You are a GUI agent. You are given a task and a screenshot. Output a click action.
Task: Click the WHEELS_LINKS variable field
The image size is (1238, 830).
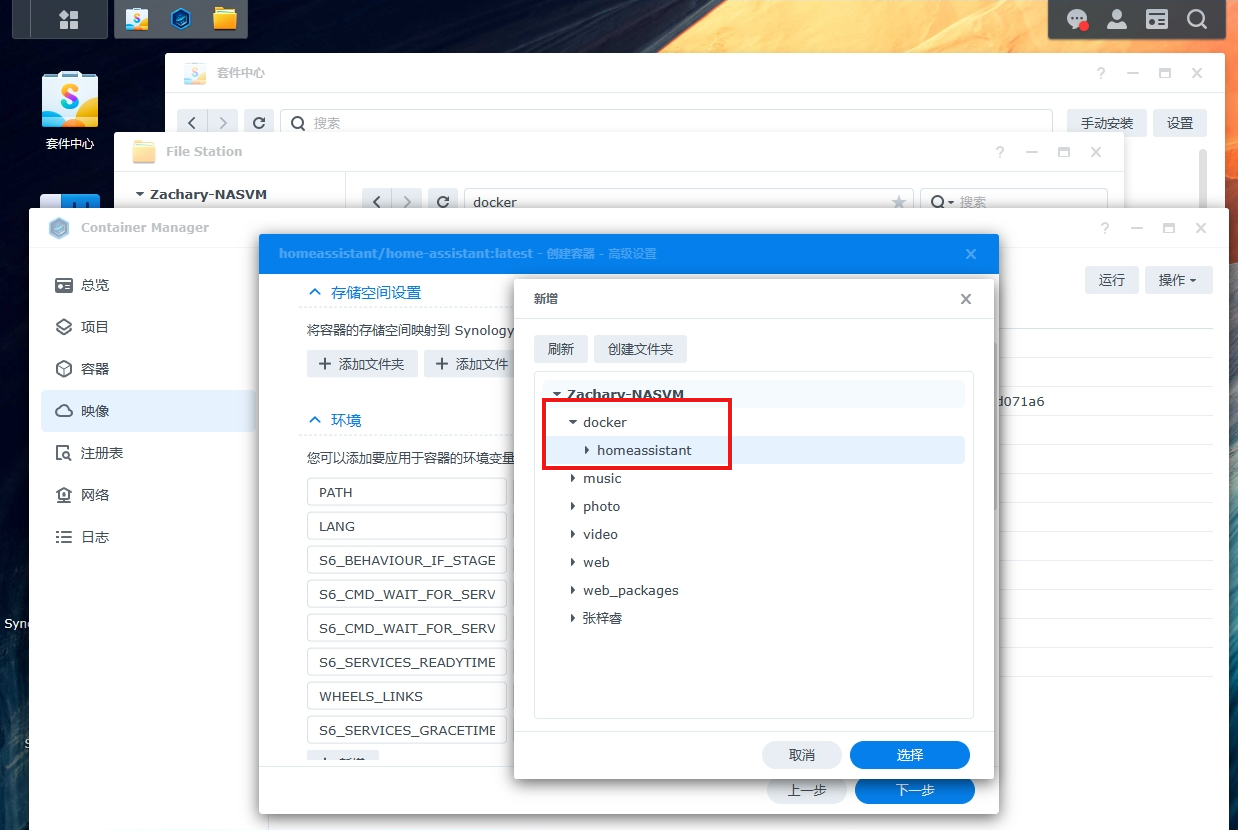click(x=407, y=696)
